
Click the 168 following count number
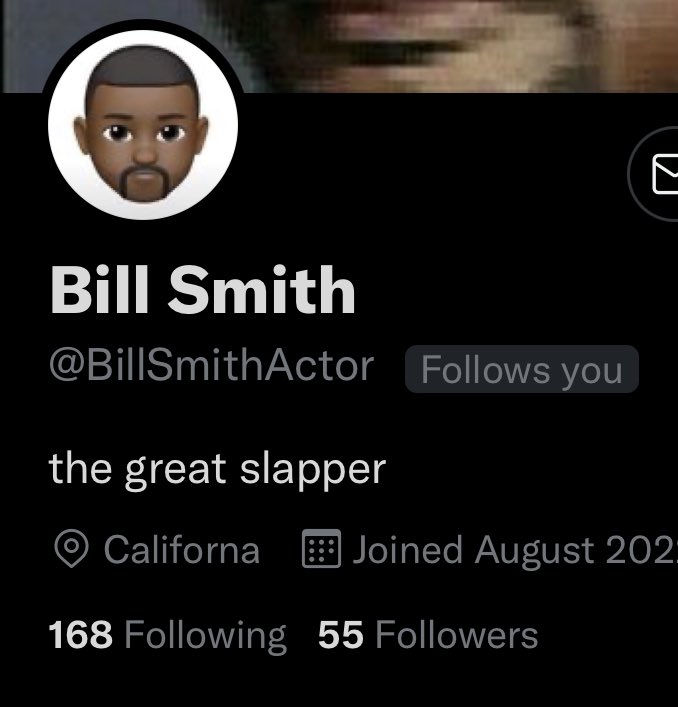[x=80, y=634]
